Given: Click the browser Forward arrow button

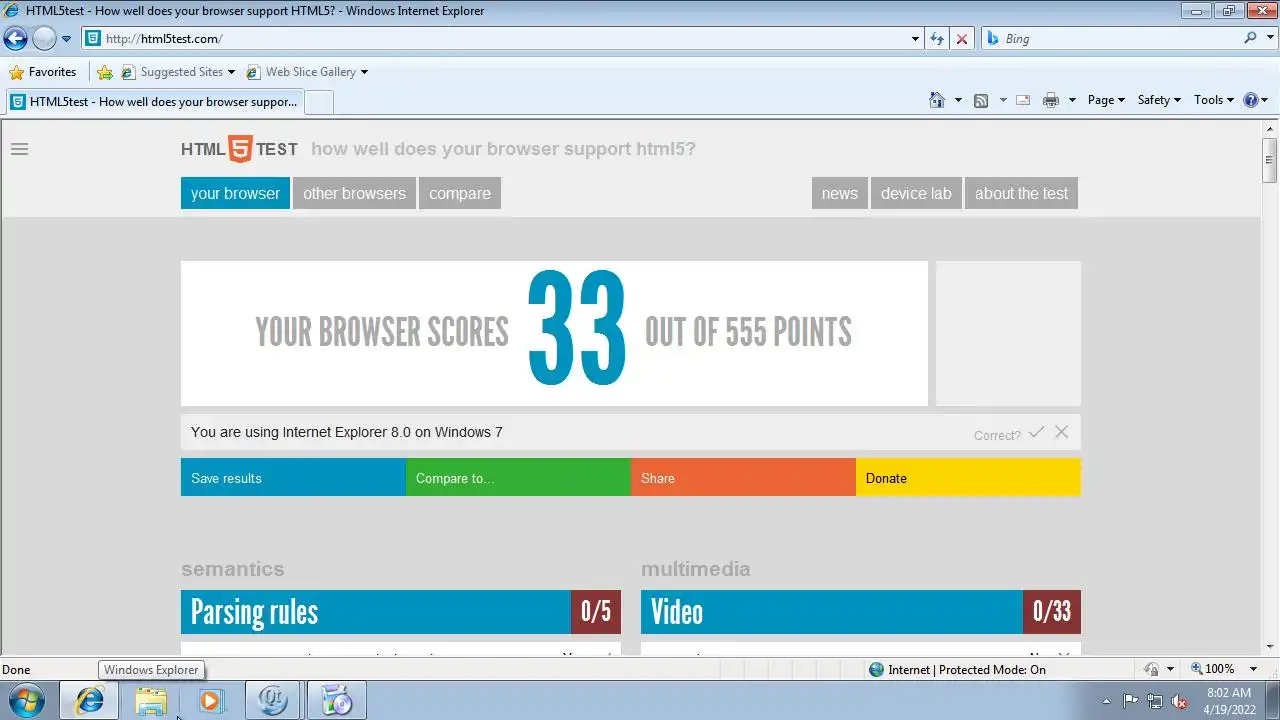Looking at the screenshot, I should tap(44, 39).
